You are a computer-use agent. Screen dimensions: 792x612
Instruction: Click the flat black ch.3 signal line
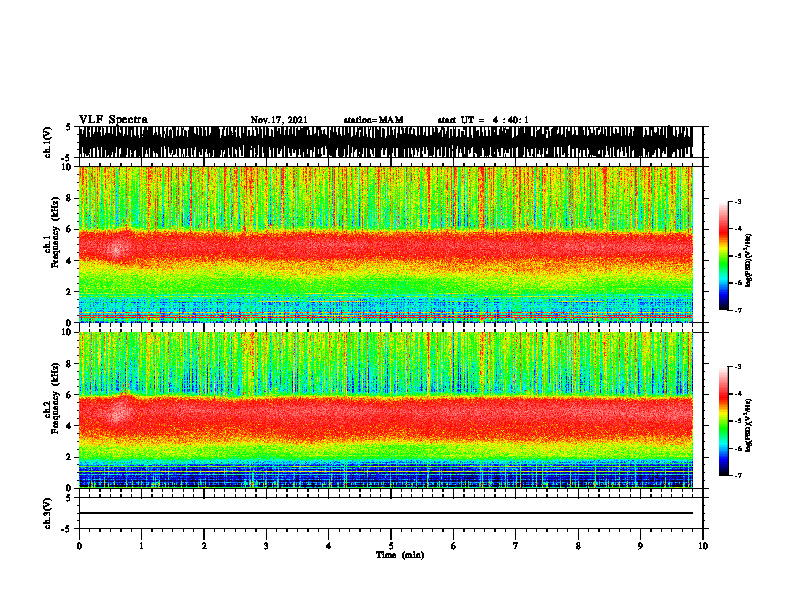tap(385, 513)
